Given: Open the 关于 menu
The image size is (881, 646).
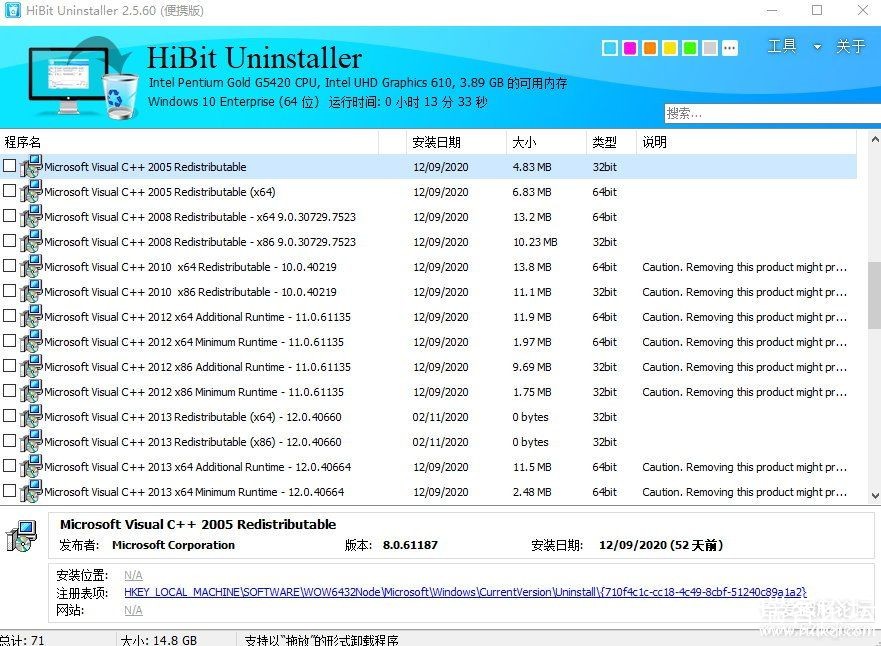Looking at the screenshot, I should (850, 46).
